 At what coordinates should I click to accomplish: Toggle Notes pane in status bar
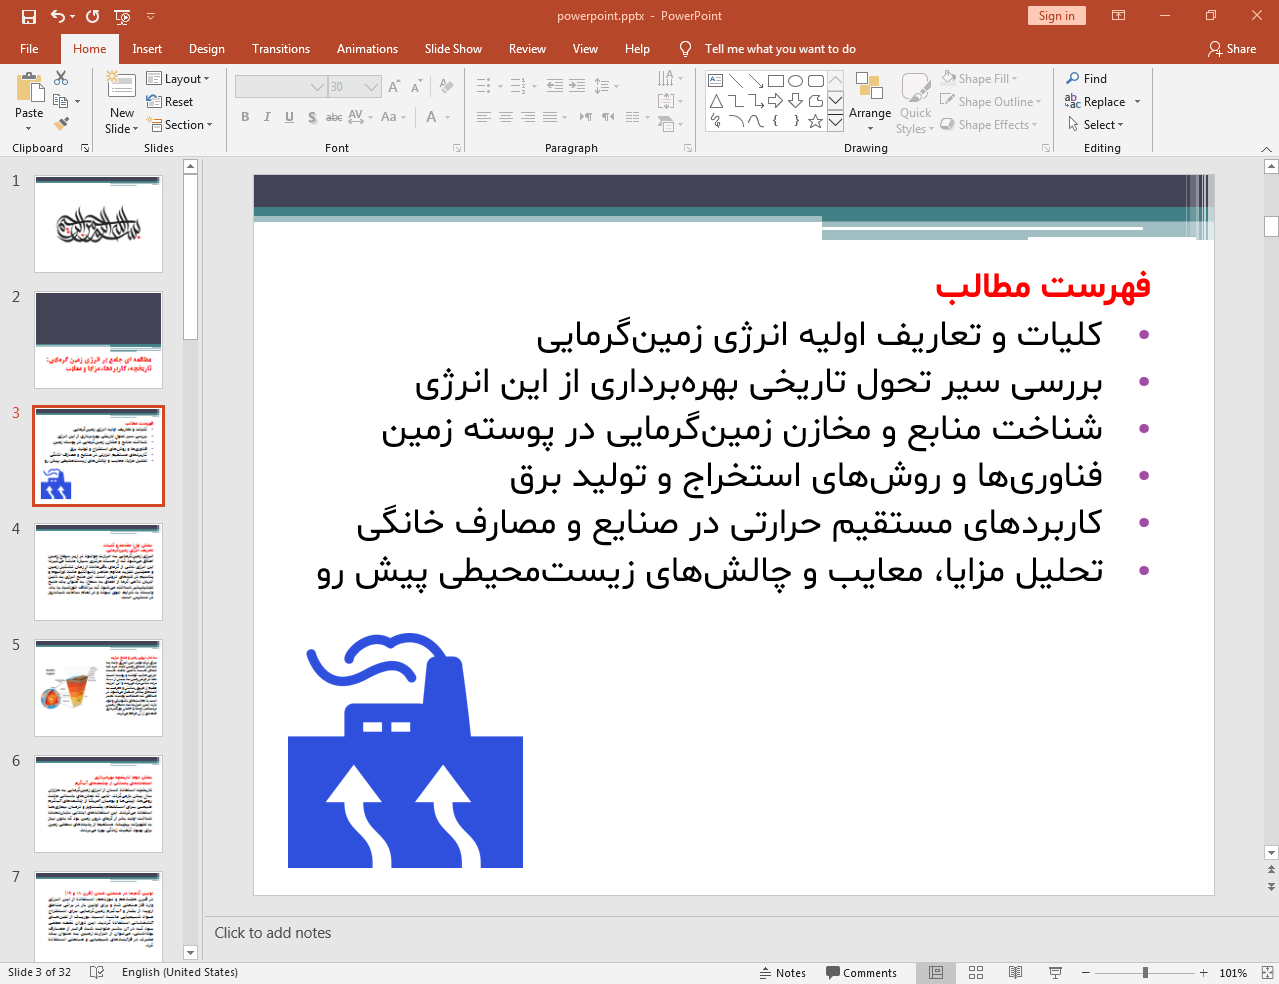click(x=783, y=972)
